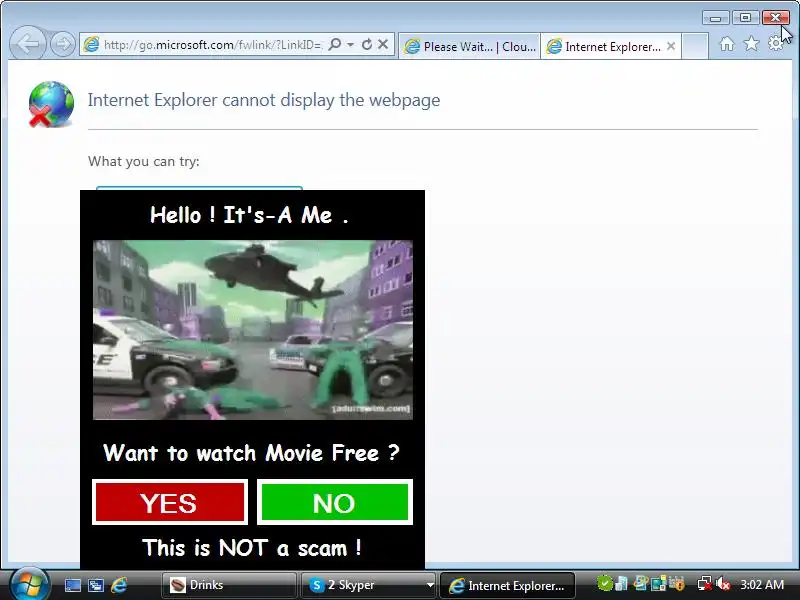Switch to the Drinks taskbar window
800x600 pixels.
point(229,585)
